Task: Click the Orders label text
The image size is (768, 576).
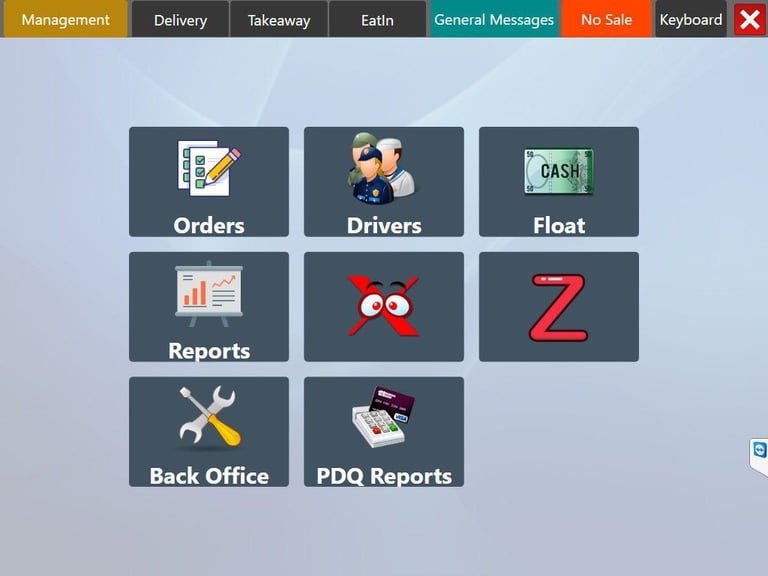Action: point(209,225)
